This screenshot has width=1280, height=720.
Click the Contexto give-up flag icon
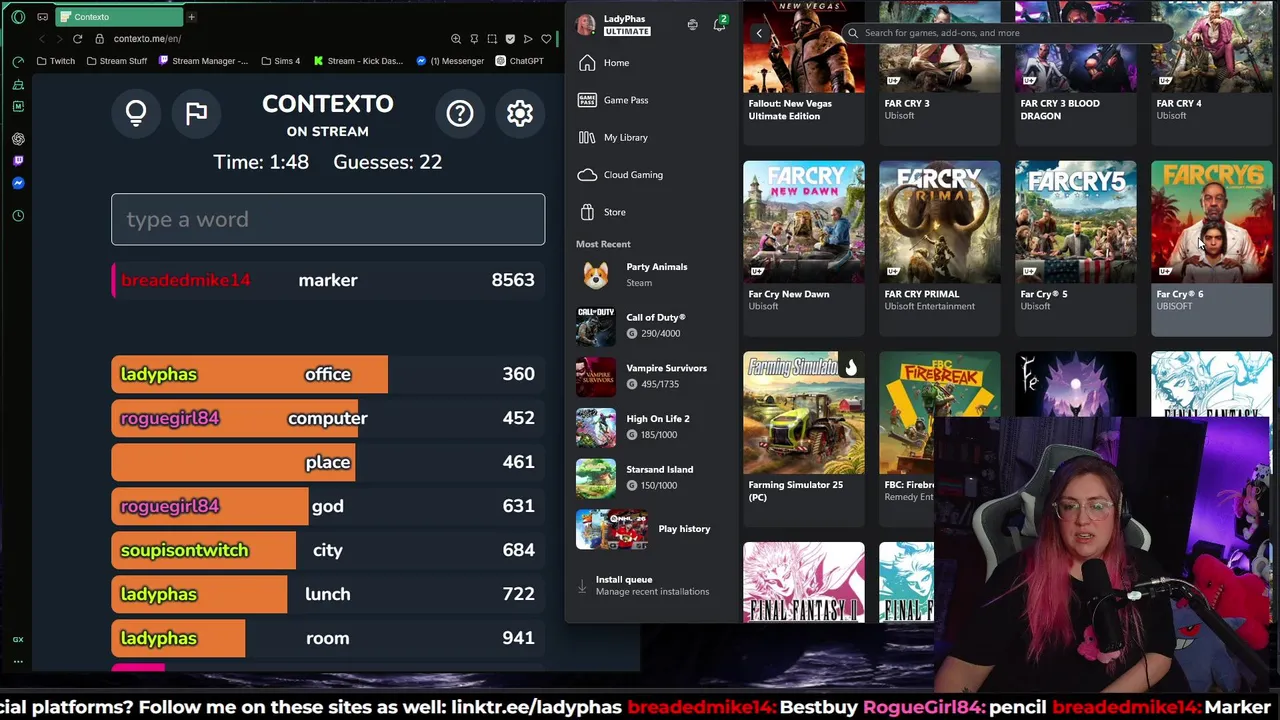click(x=196, y=113)
